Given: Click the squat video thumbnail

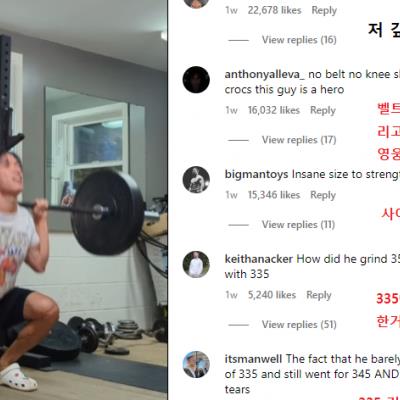Looking at the screenshot, I should pyautogui.click(x=84, y=200).
